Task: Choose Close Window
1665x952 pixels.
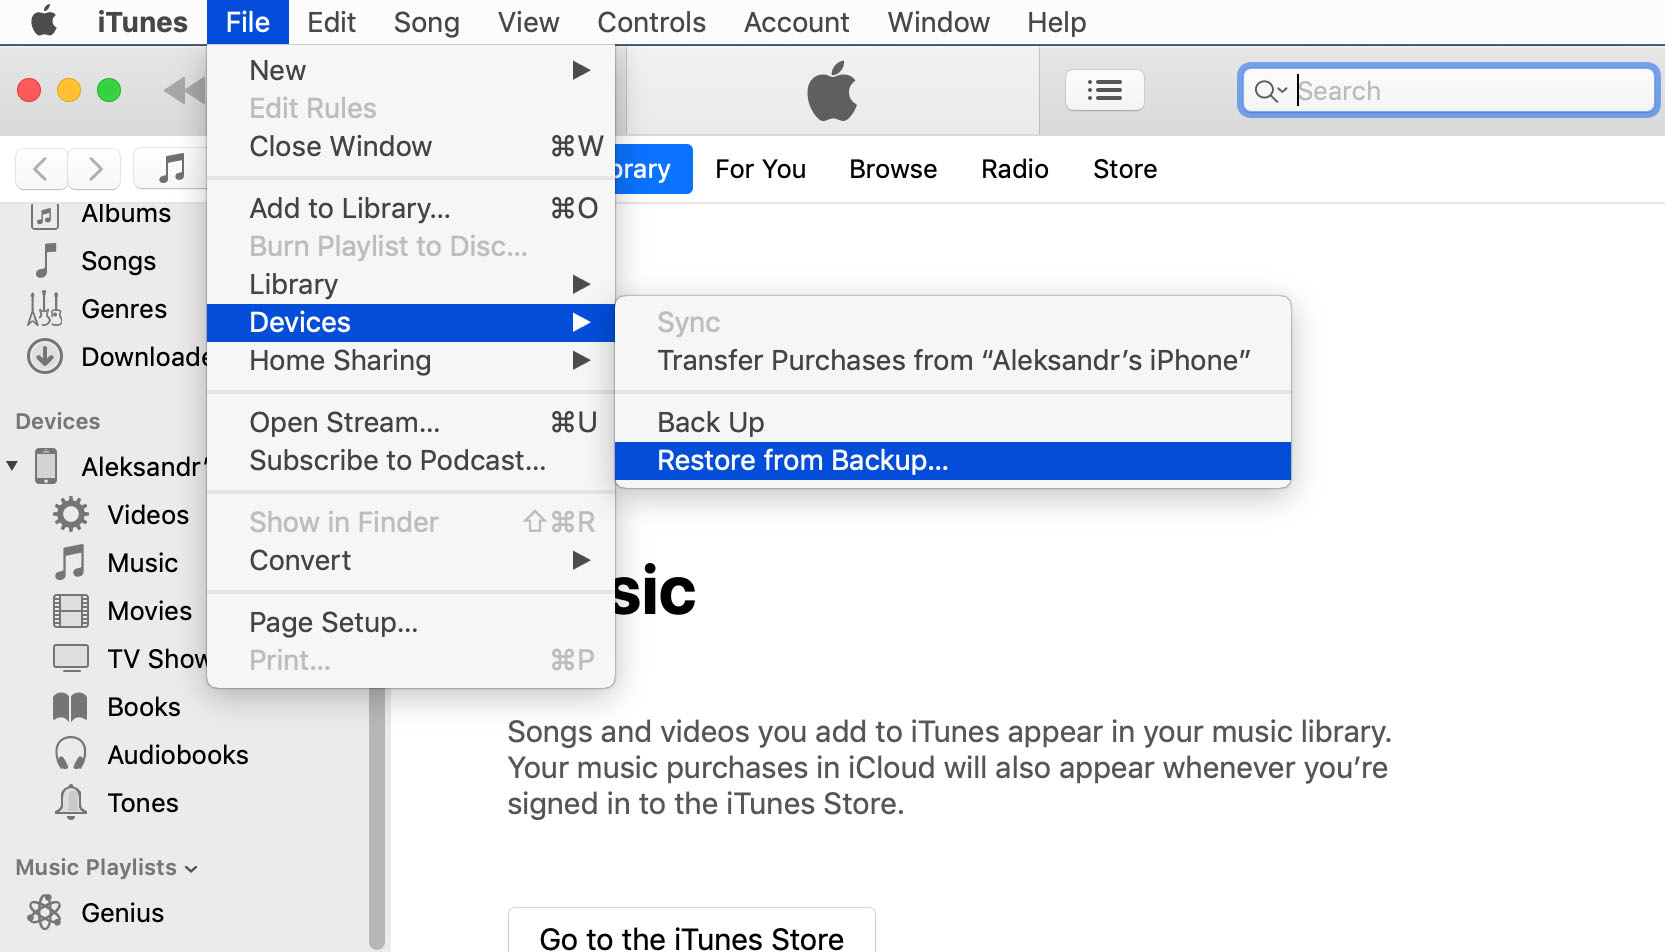Action: pos(411,146)
